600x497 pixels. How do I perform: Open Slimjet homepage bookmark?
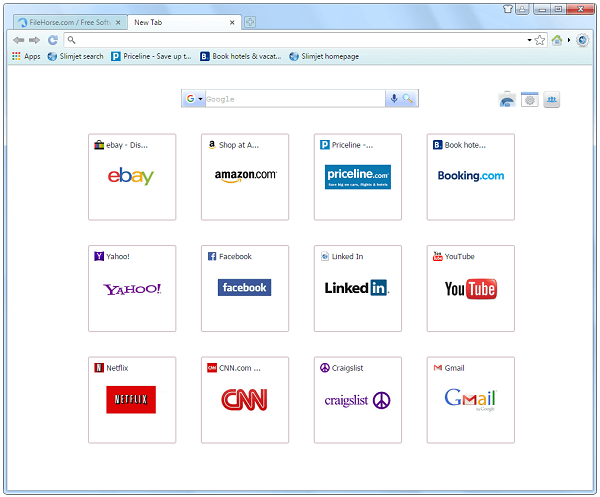[x=324, y=56]
